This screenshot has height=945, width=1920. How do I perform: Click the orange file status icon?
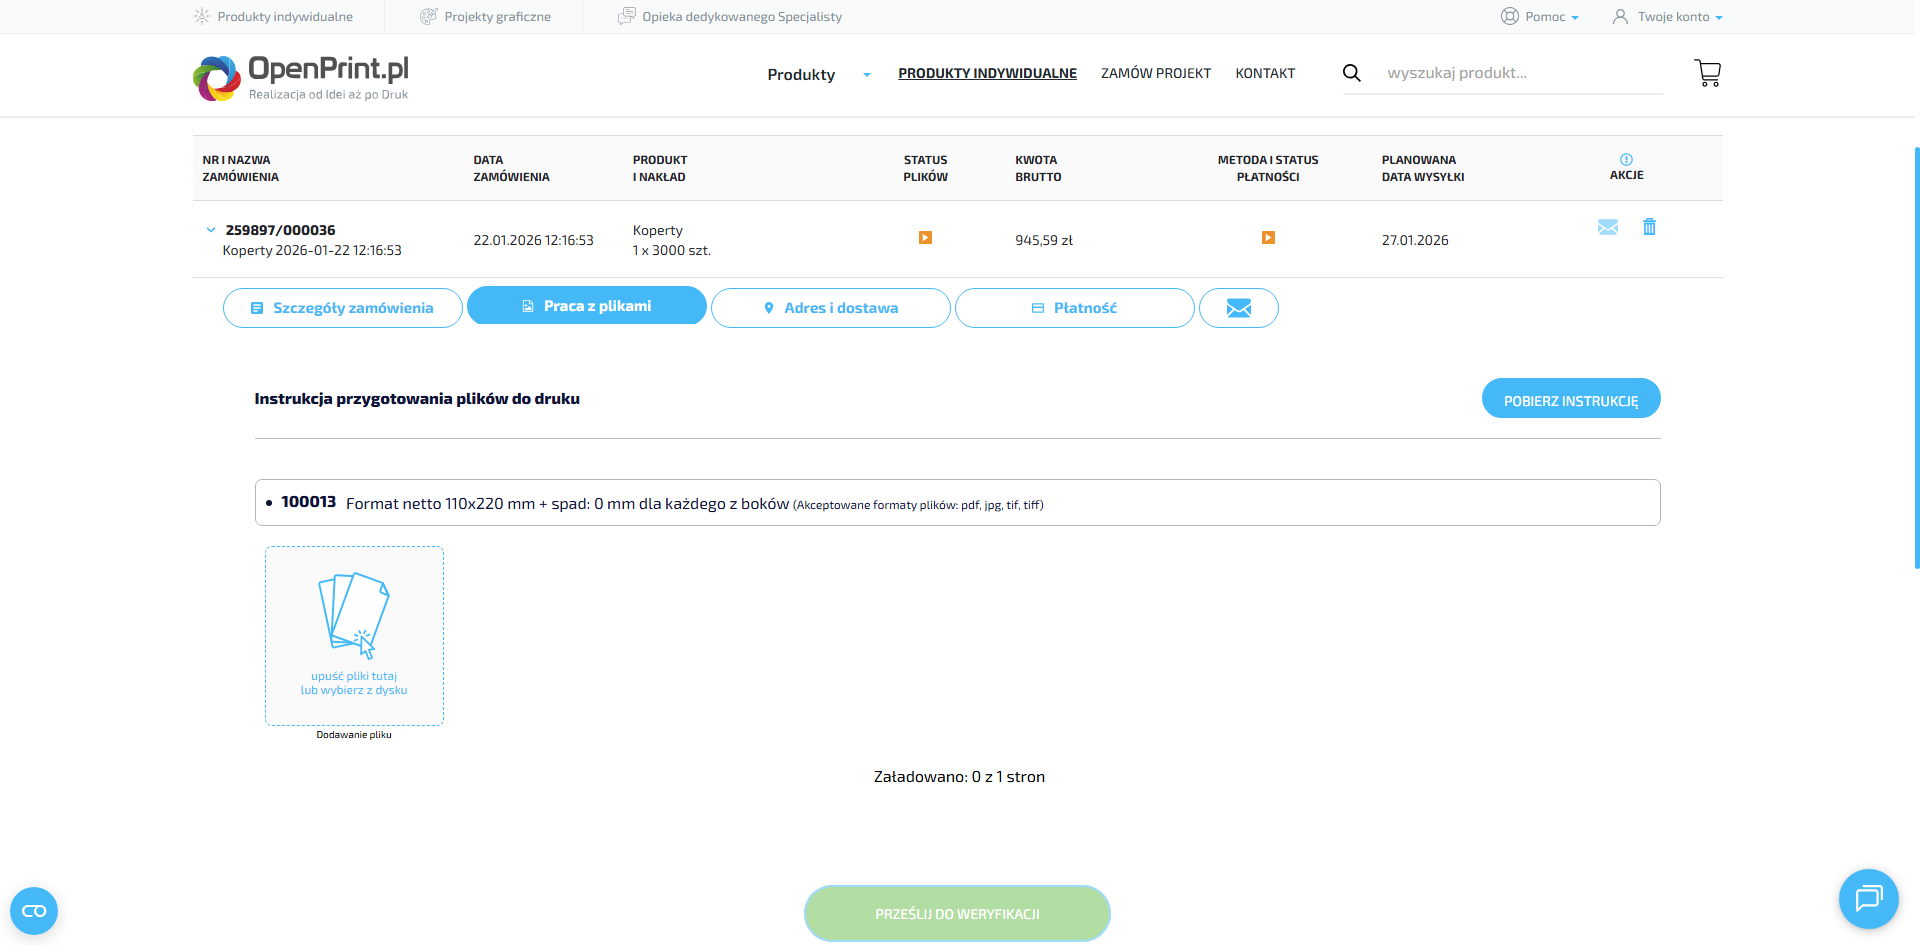925,238
